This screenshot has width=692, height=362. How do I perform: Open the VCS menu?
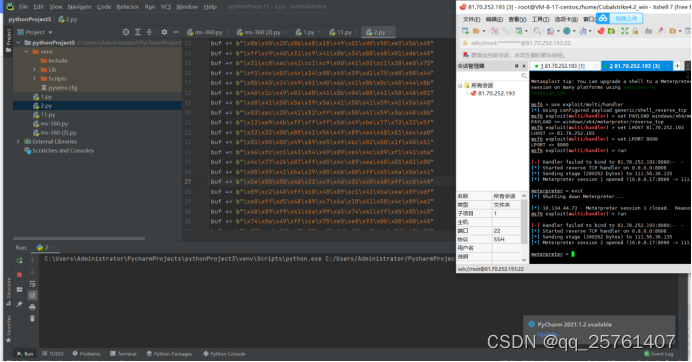pos(166,7)
